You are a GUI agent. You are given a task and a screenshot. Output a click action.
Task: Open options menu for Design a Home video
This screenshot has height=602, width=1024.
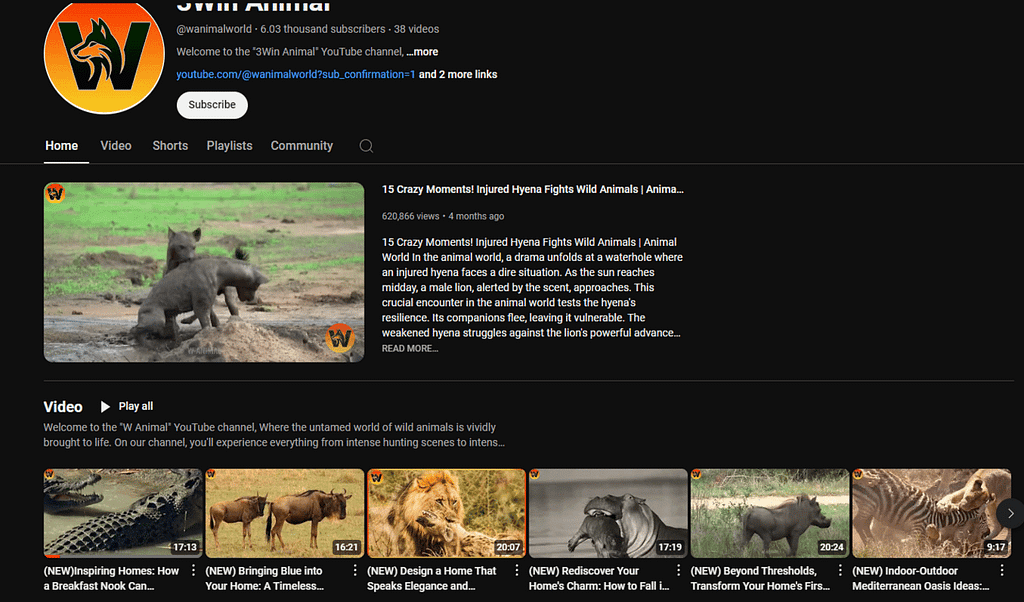point(517,571)
